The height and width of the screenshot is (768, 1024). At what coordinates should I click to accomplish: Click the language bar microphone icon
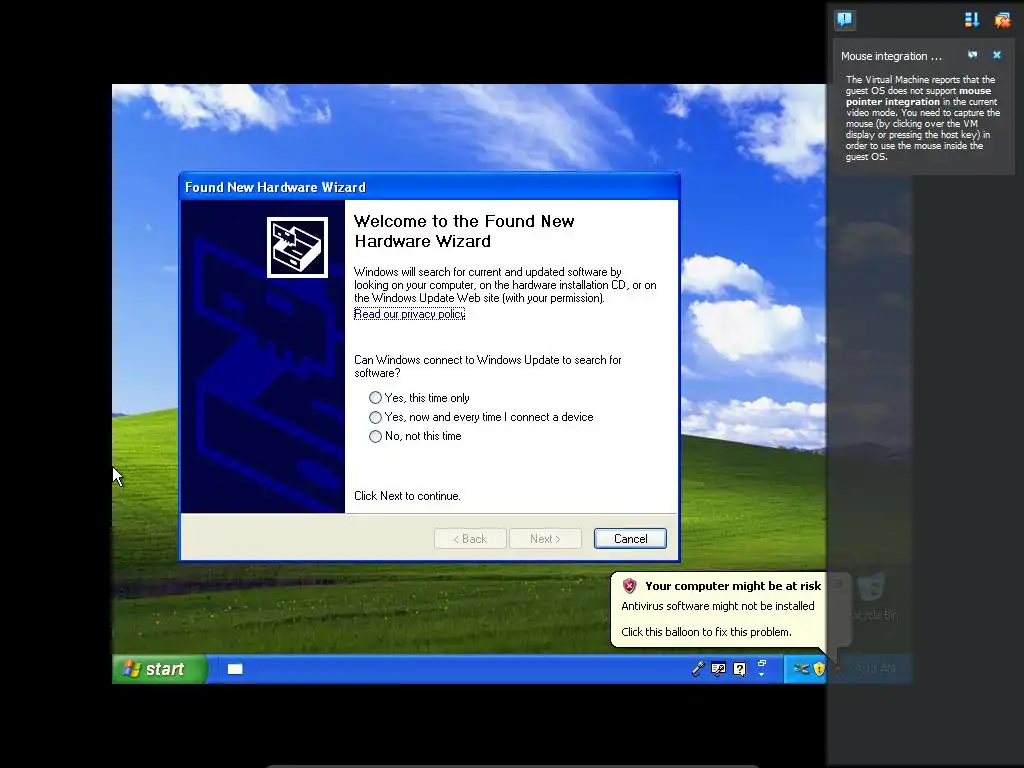tap(697, 668)
